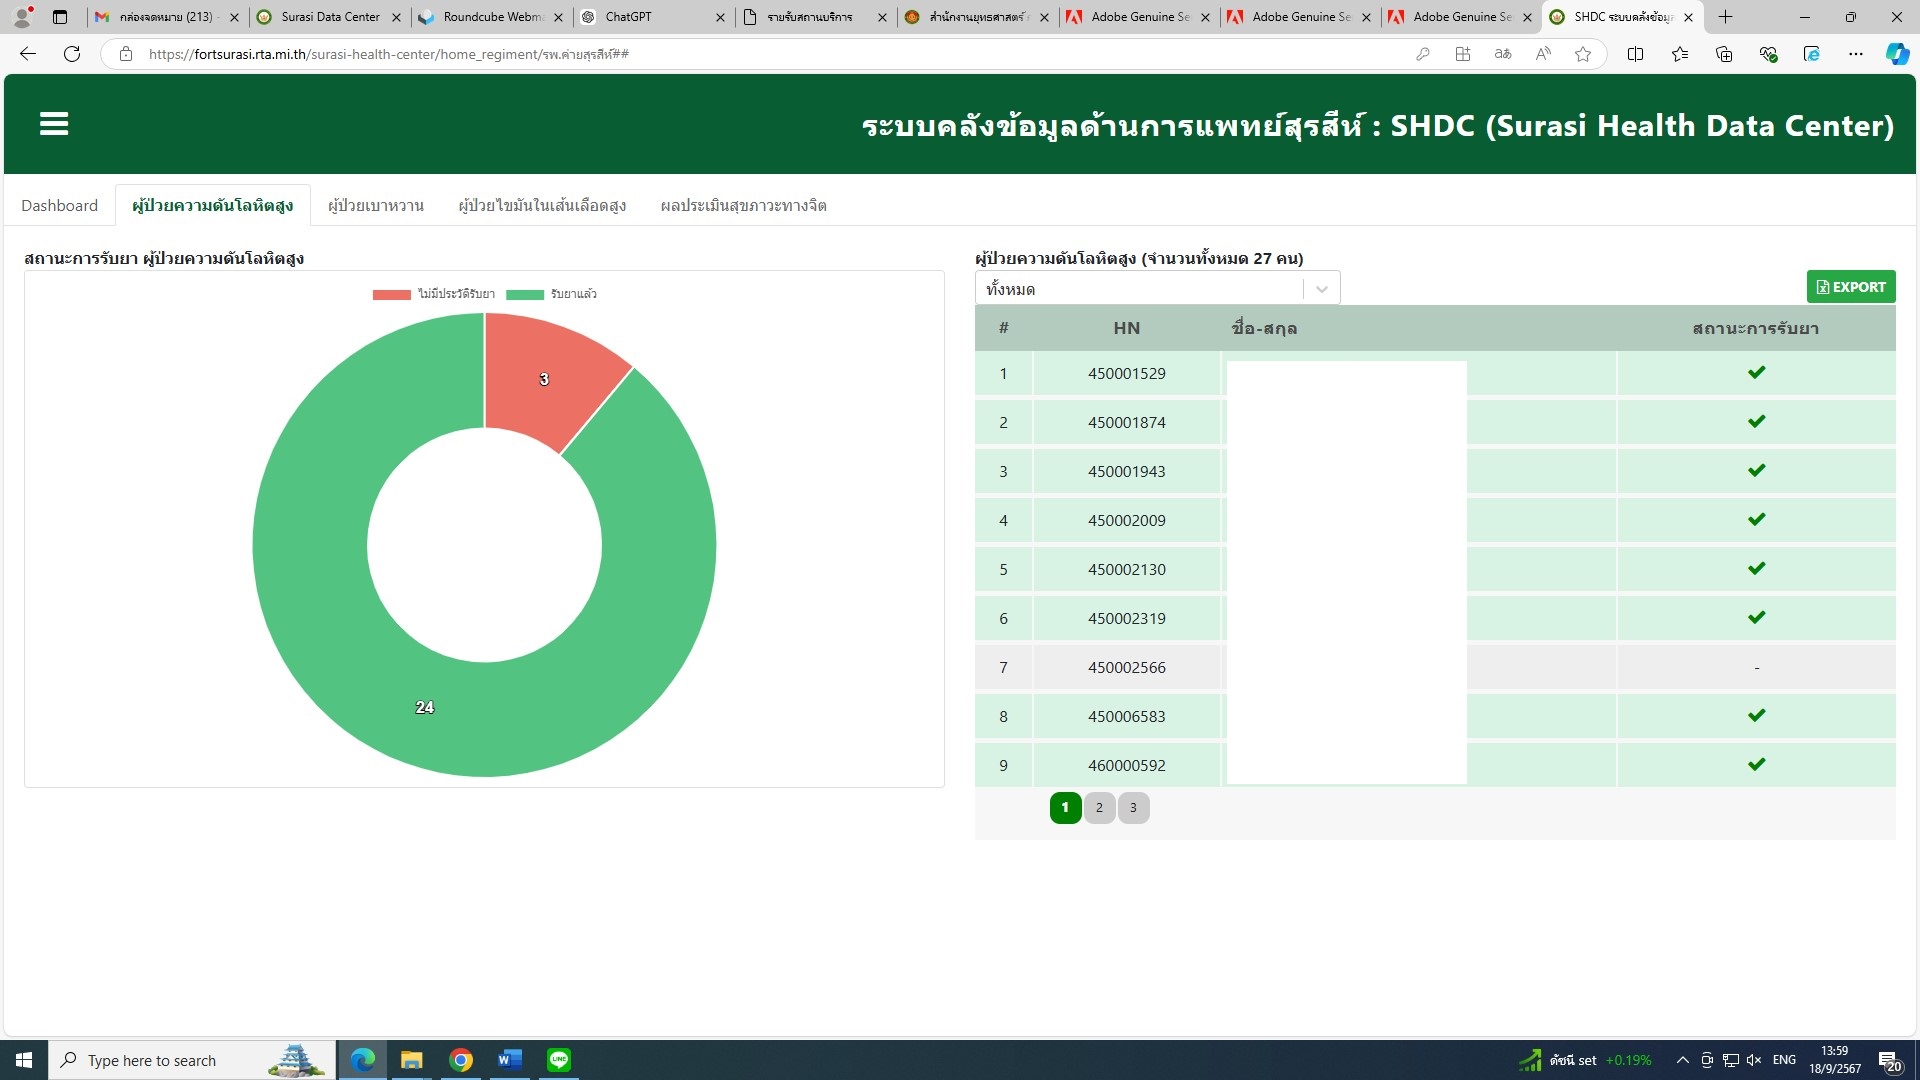
Task: Open Google Chrome from the taskbar
Action: pyautogui.click(x=461, y=1060)
